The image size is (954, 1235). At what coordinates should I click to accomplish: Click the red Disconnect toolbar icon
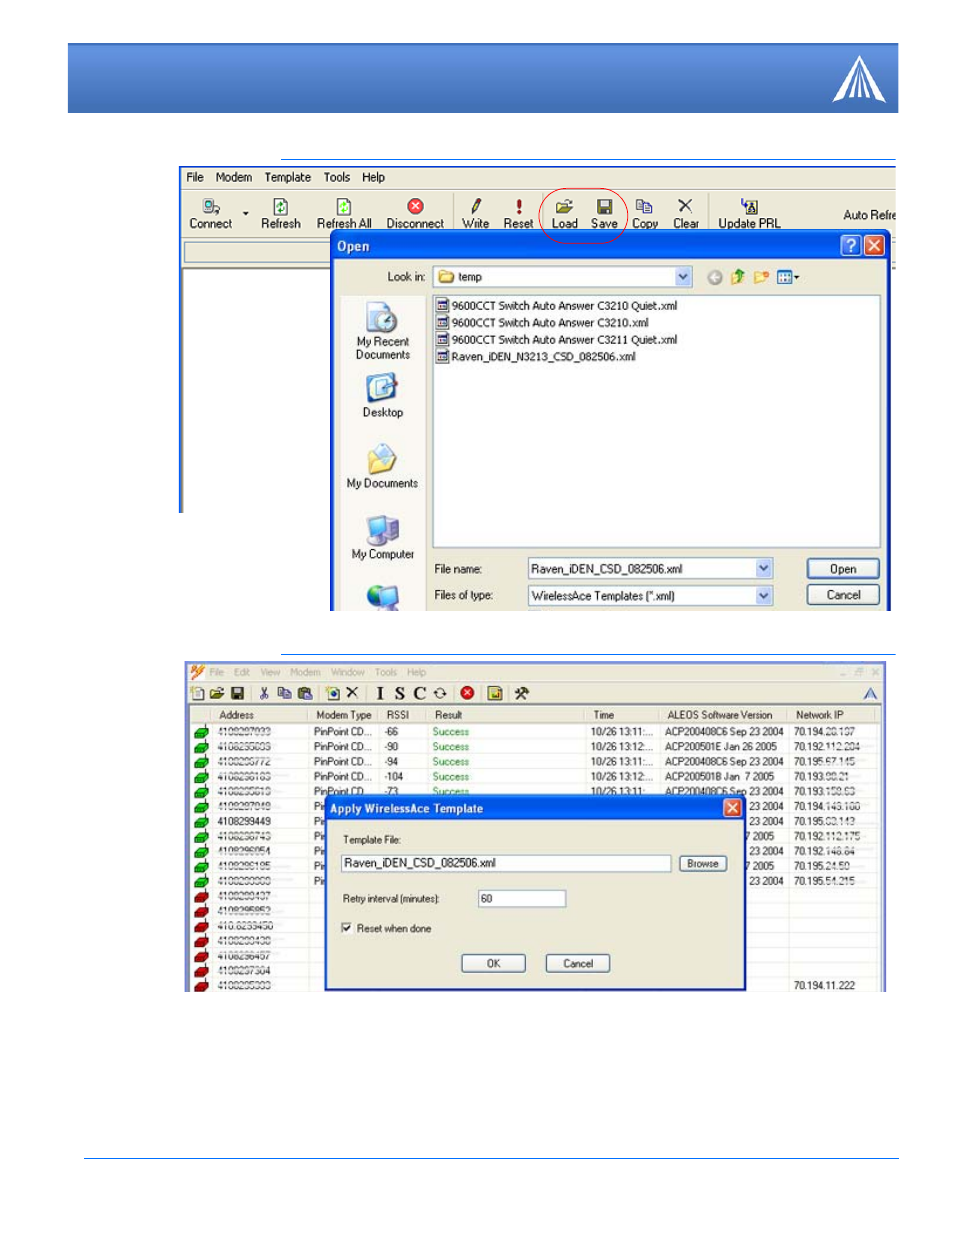(x=415, y=206)
